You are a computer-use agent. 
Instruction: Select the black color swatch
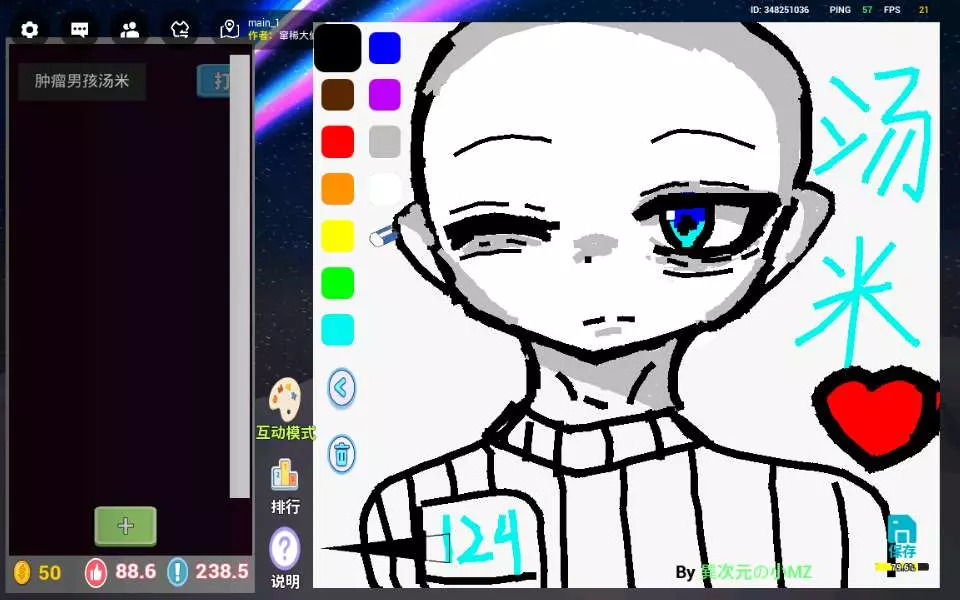click(x=337, y=48)
